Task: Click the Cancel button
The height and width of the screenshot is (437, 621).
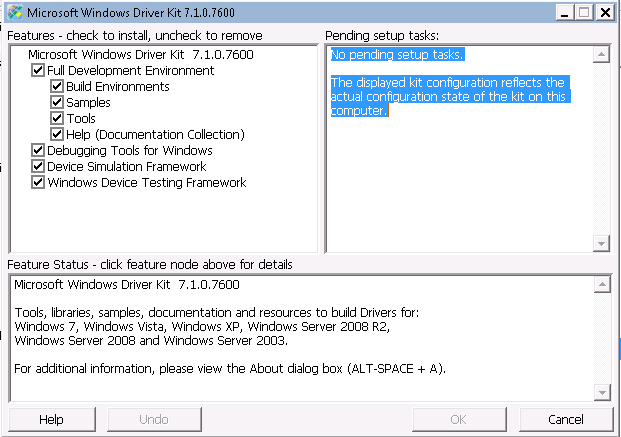Action: pyautogui.click(x=565, y=419)
